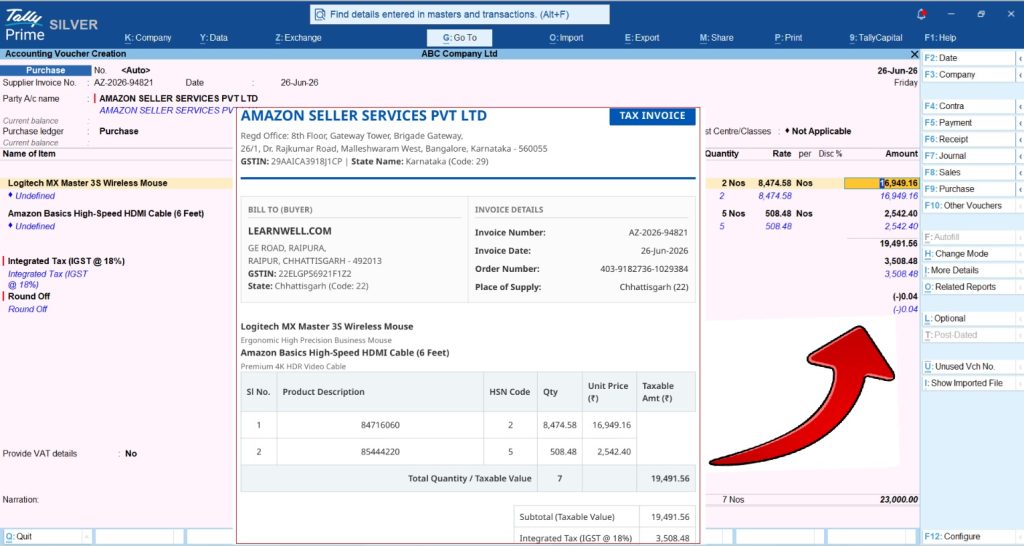Click TAX INVOICE badge on invoice
The height and width of the screenshot is (546, 1024).
click(x=652, y=116)
